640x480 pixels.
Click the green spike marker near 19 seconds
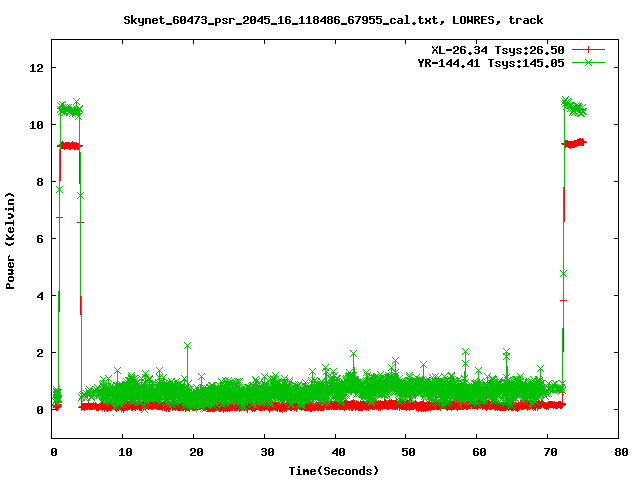(187, 346)
